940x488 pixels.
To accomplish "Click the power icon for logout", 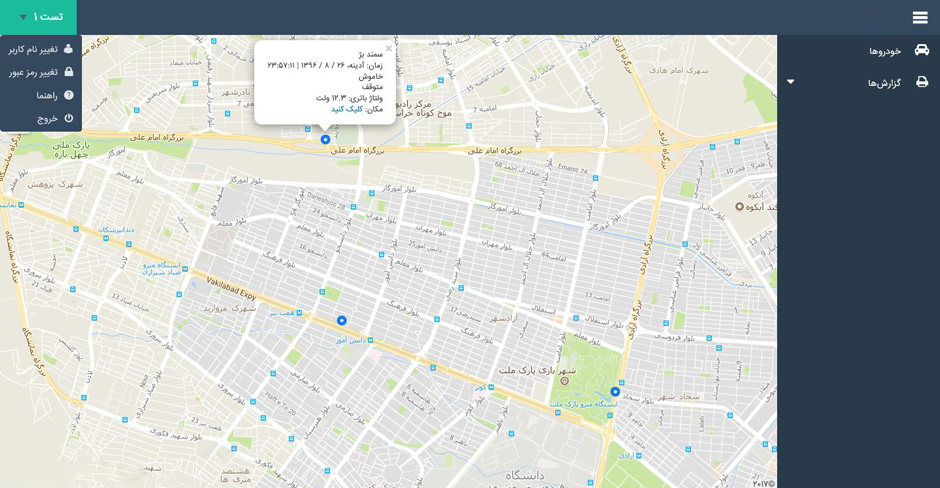I will [x=69, y=118].
